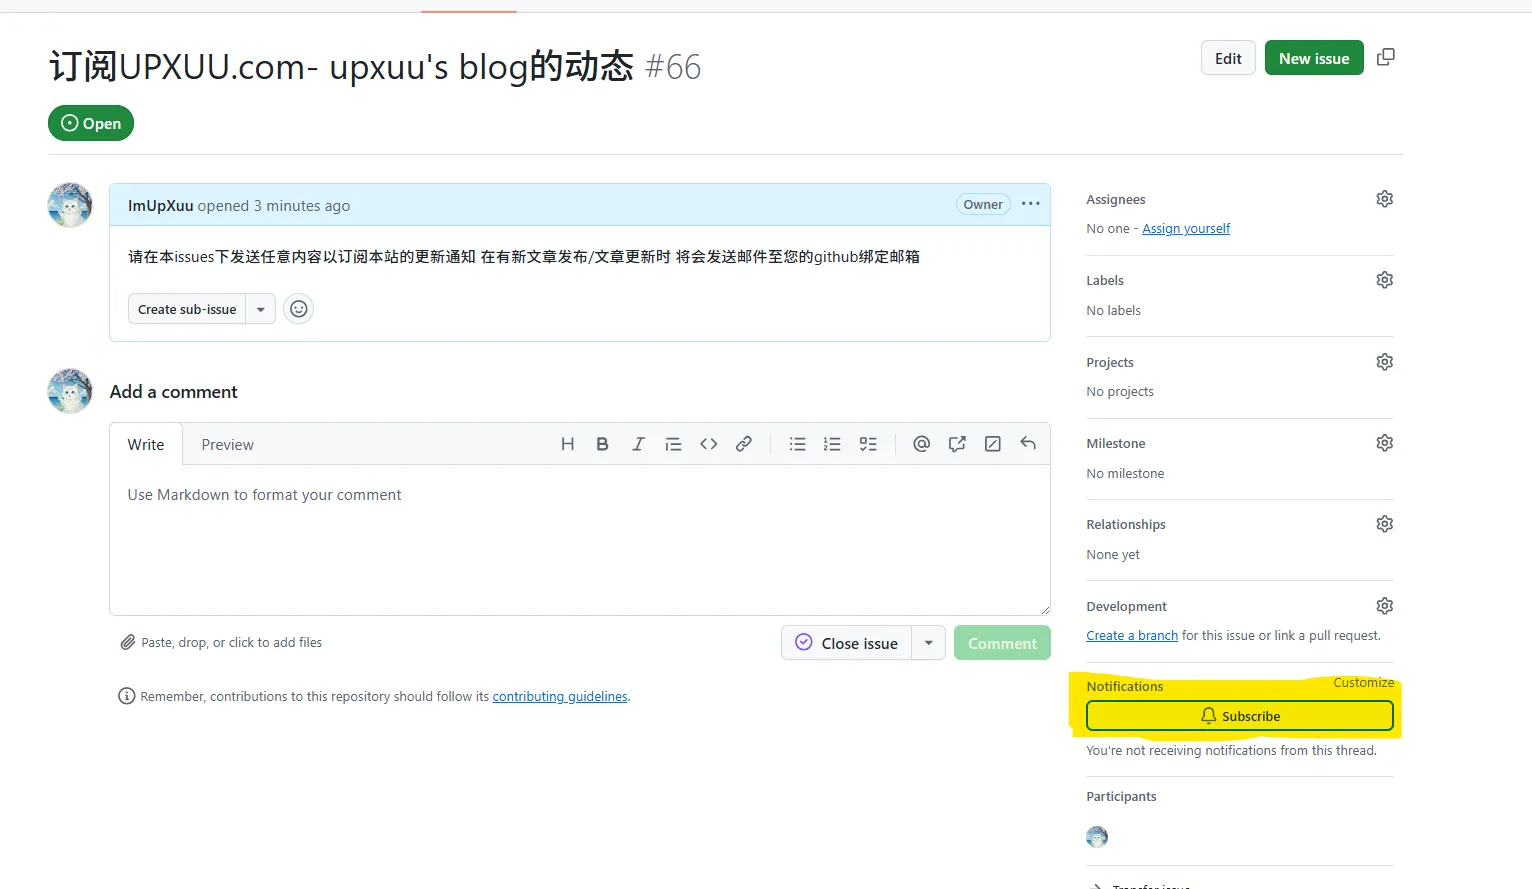1532x889 pixels.
Task: Open the three-dot menu on the issue post
Action: click(1031, 204)
